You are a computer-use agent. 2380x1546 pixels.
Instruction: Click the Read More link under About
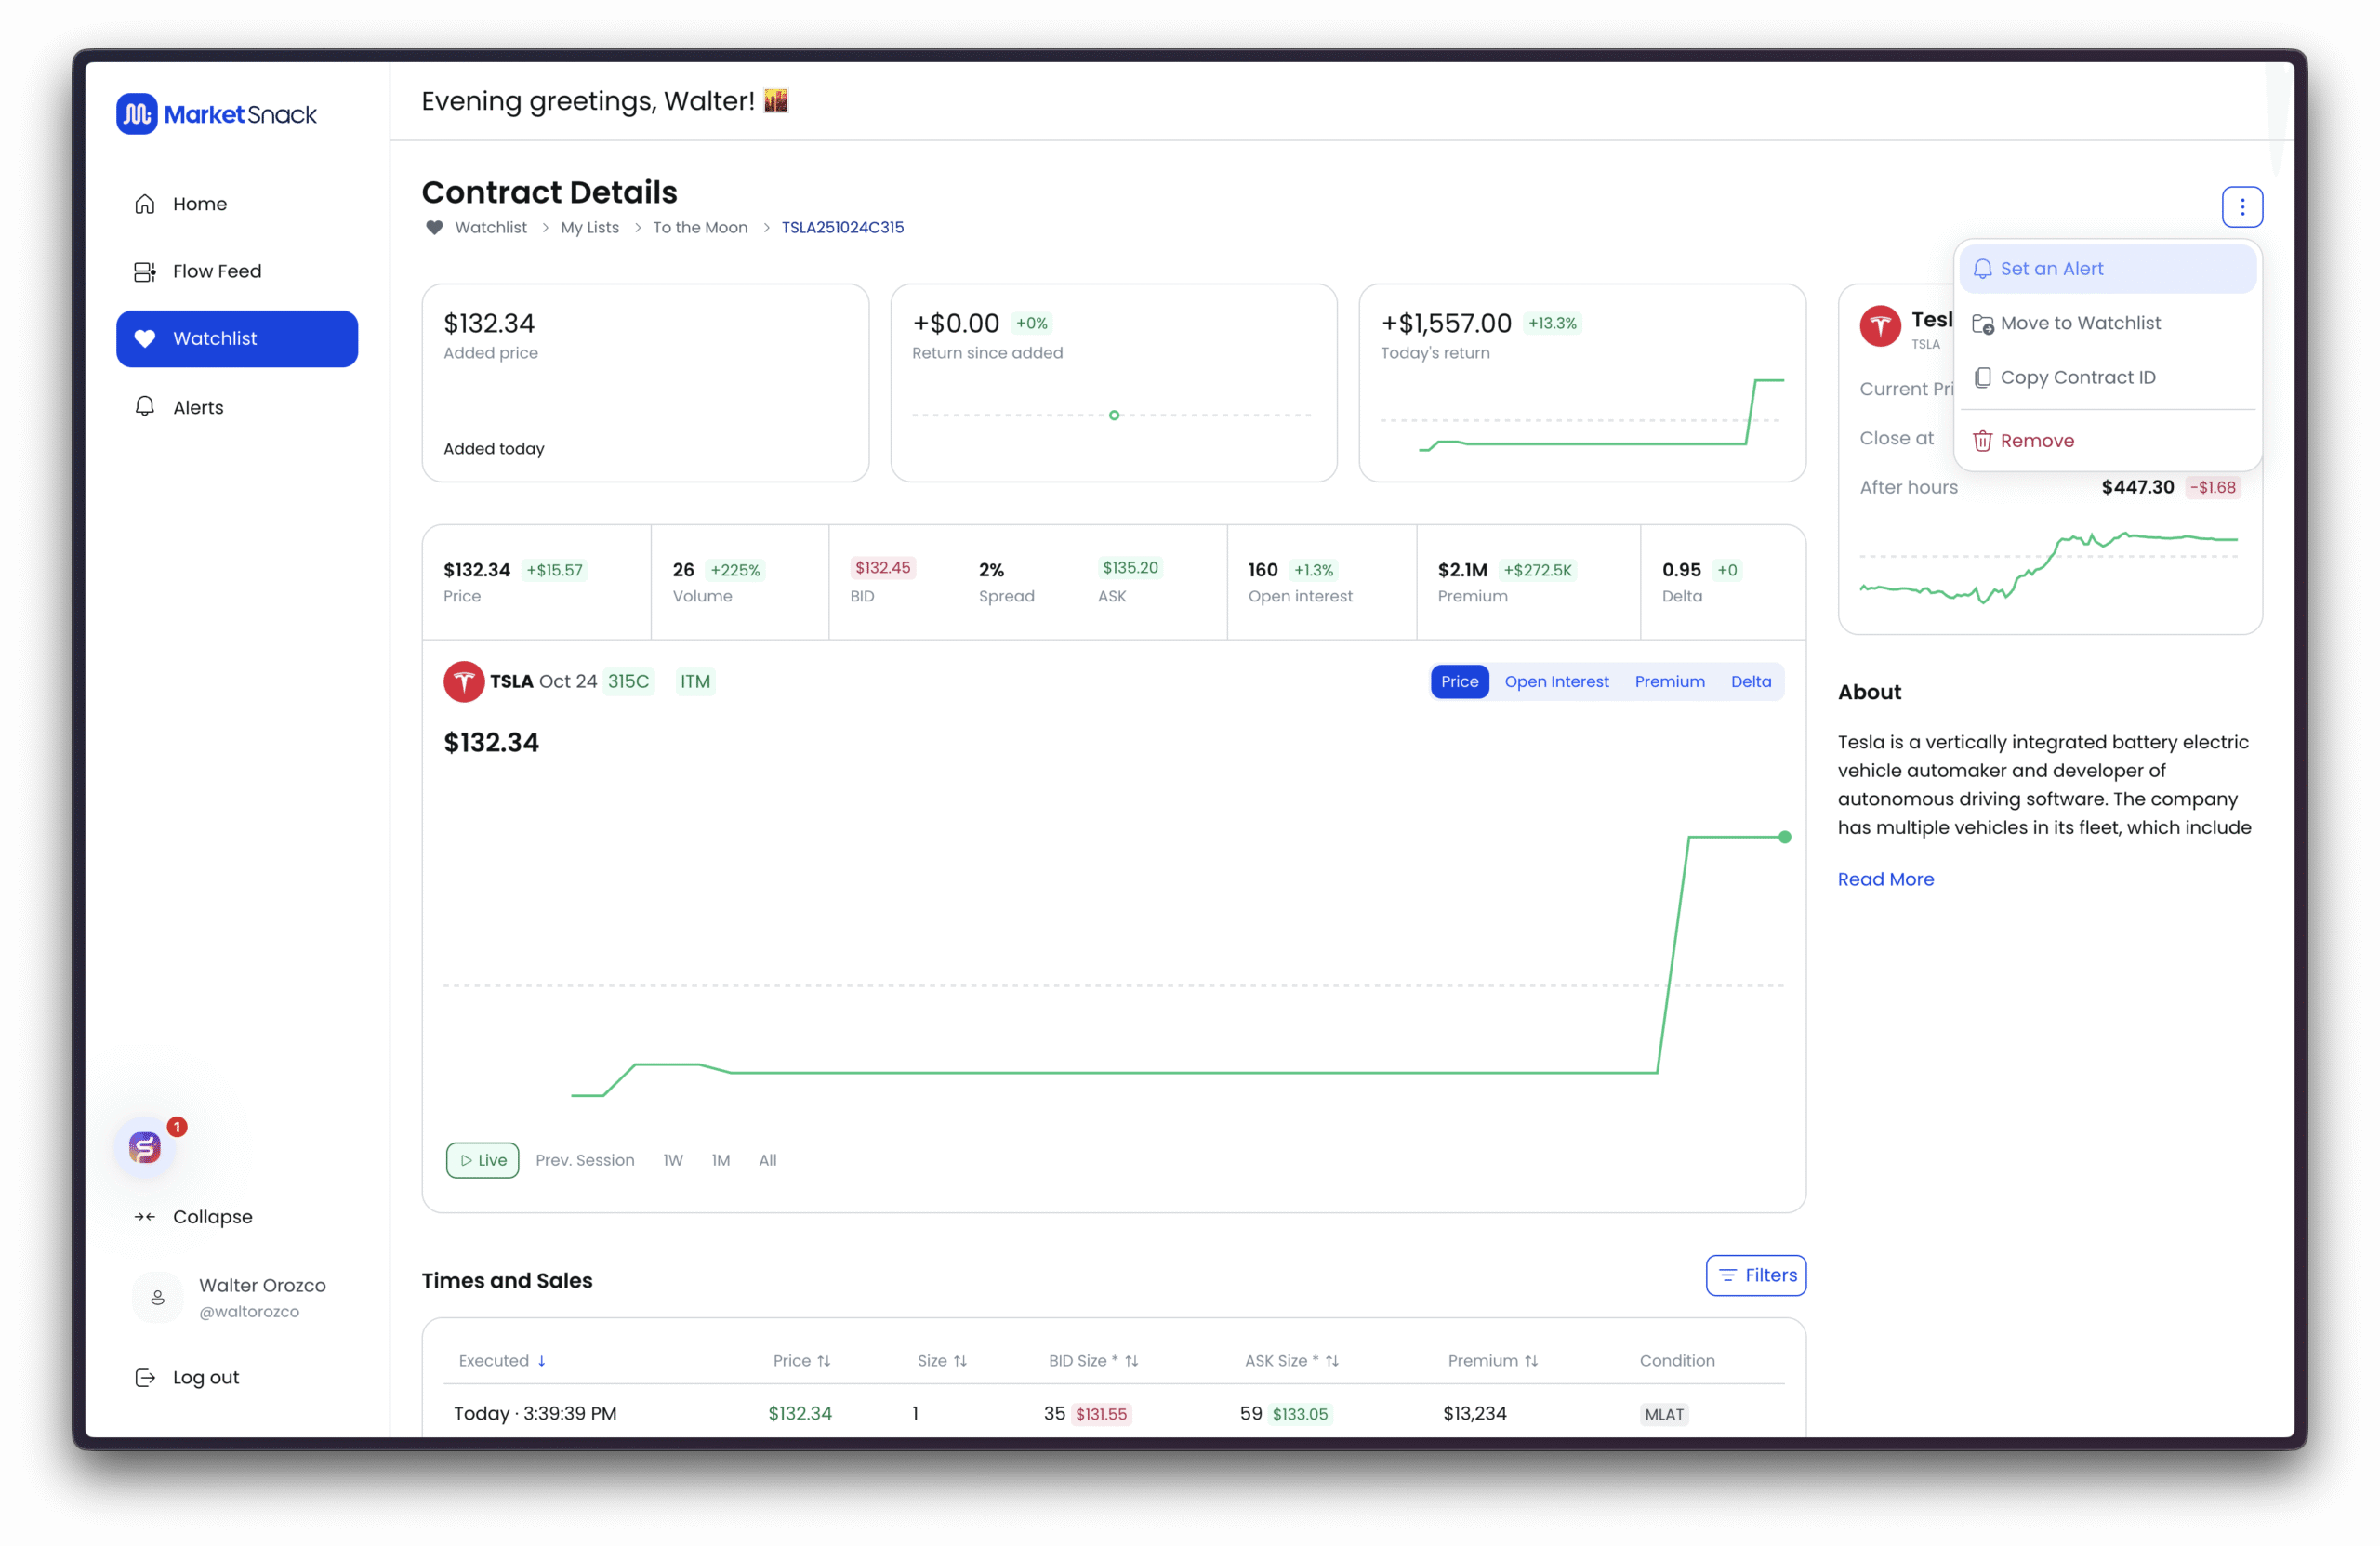[1885, 879]
